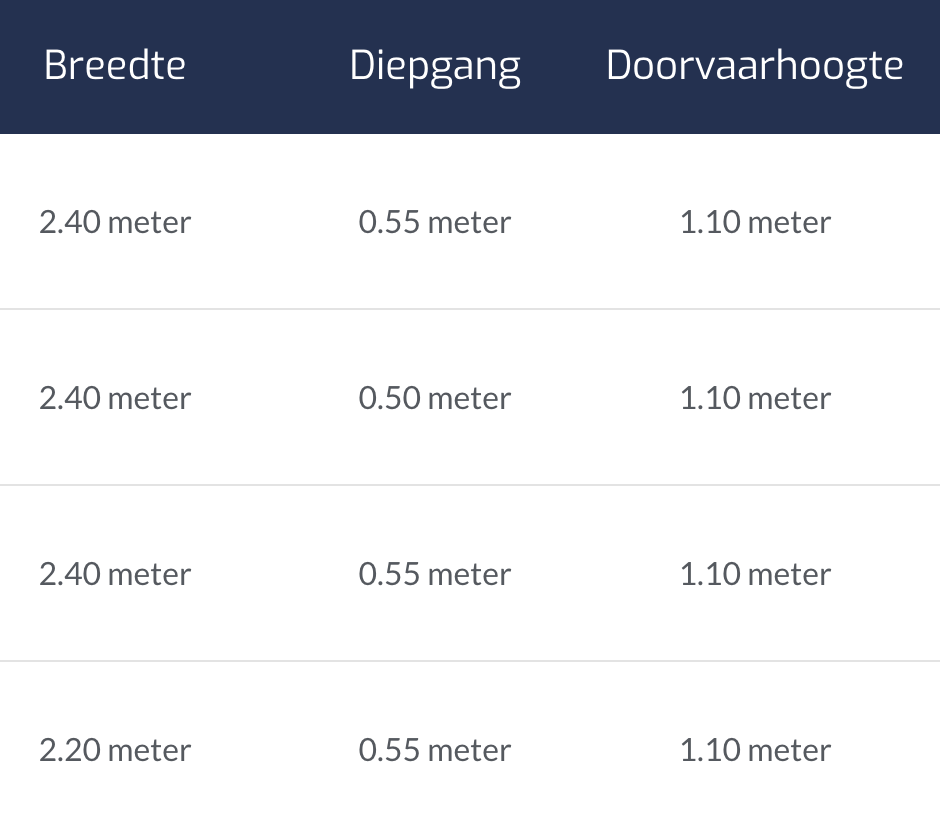The height and width of the screenshot is (836, 940).
Task: Click the Breedte column header
Action: [x=115, y=66]
